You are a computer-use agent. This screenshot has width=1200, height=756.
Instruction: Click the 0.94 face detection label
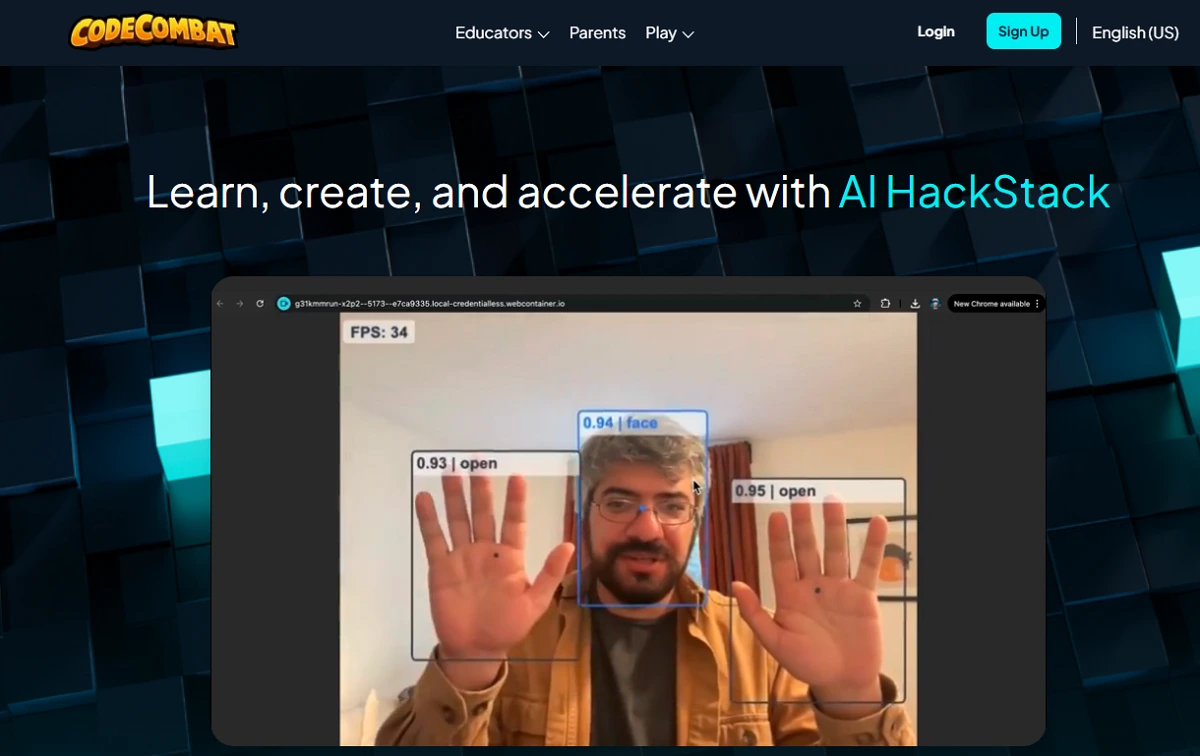620,423
